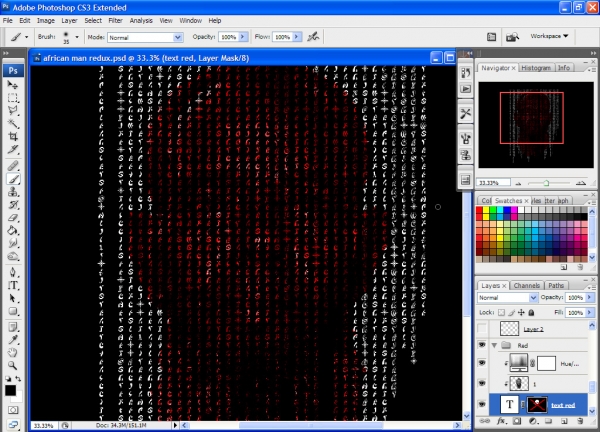
Task: Select the Shape tool
Action: point(13,311)
